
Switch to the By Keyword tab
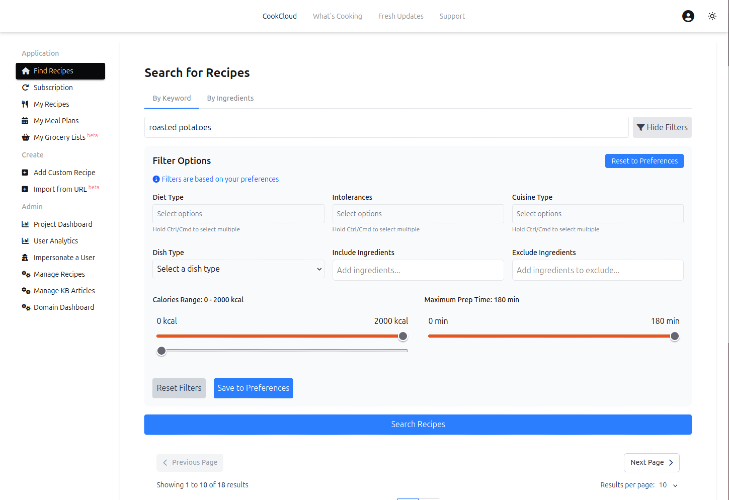pos(172,99)
